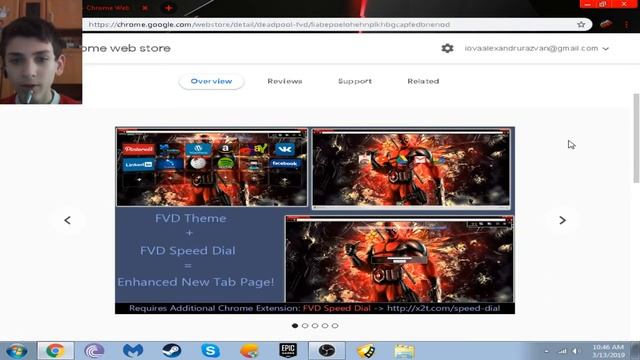Select the second carousel dot
The image size is (640, 360).
[305, 326]
